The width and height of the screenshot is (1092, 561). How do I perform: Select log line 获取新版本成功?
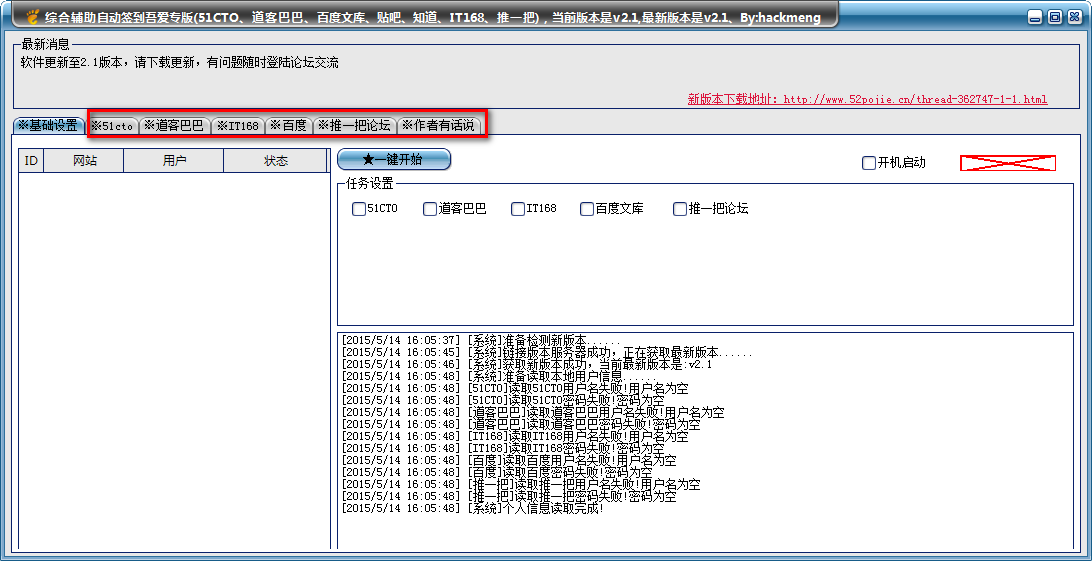coord(527,365)
